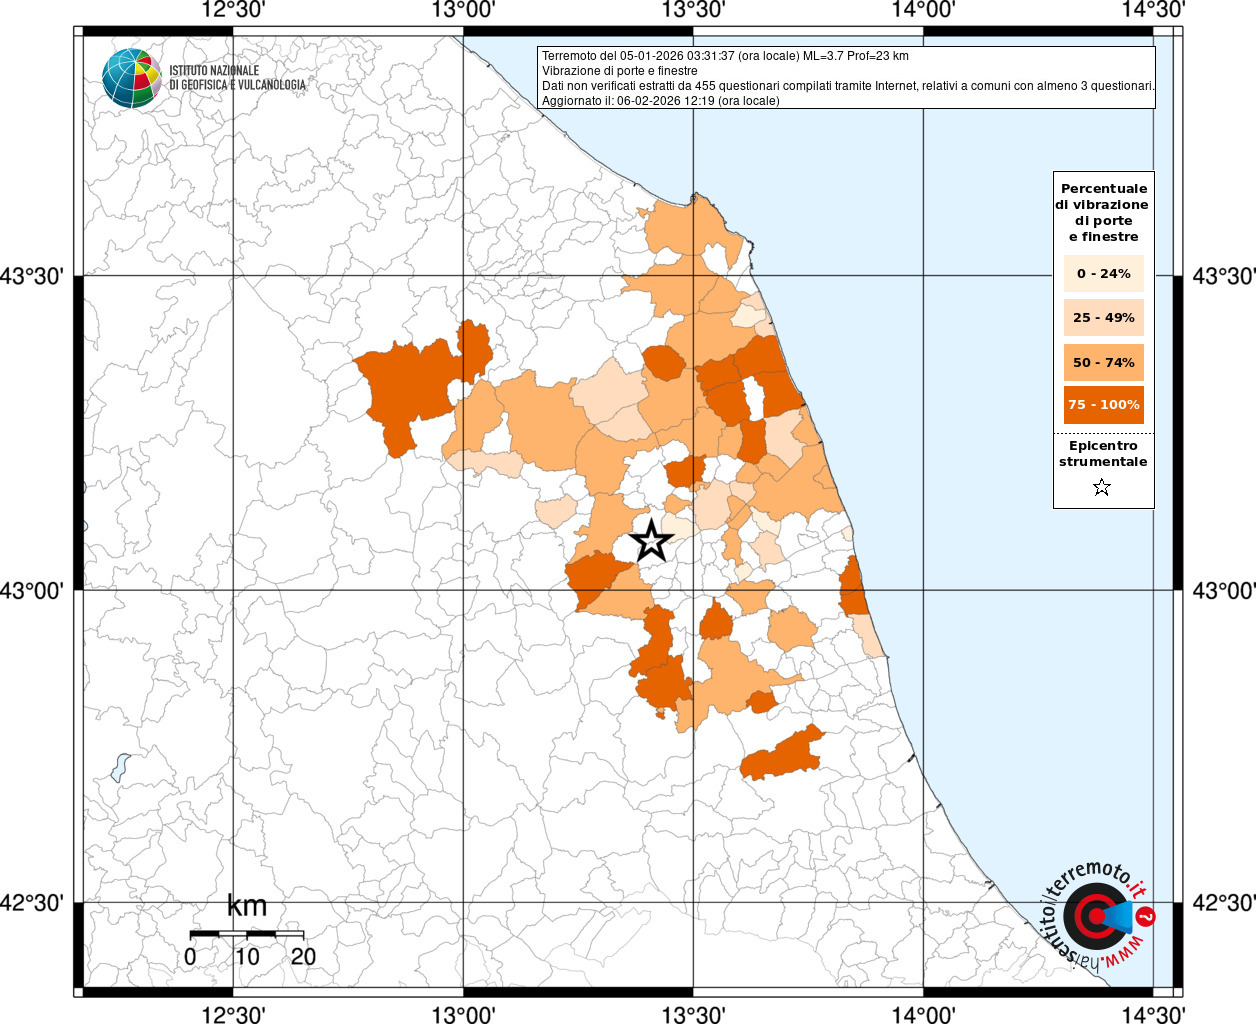This screenshot has width=1256, height=1024.
Task: Select the 75 - 100% legend swatch
Action: pyautogui.click(x=1103, y=405)
